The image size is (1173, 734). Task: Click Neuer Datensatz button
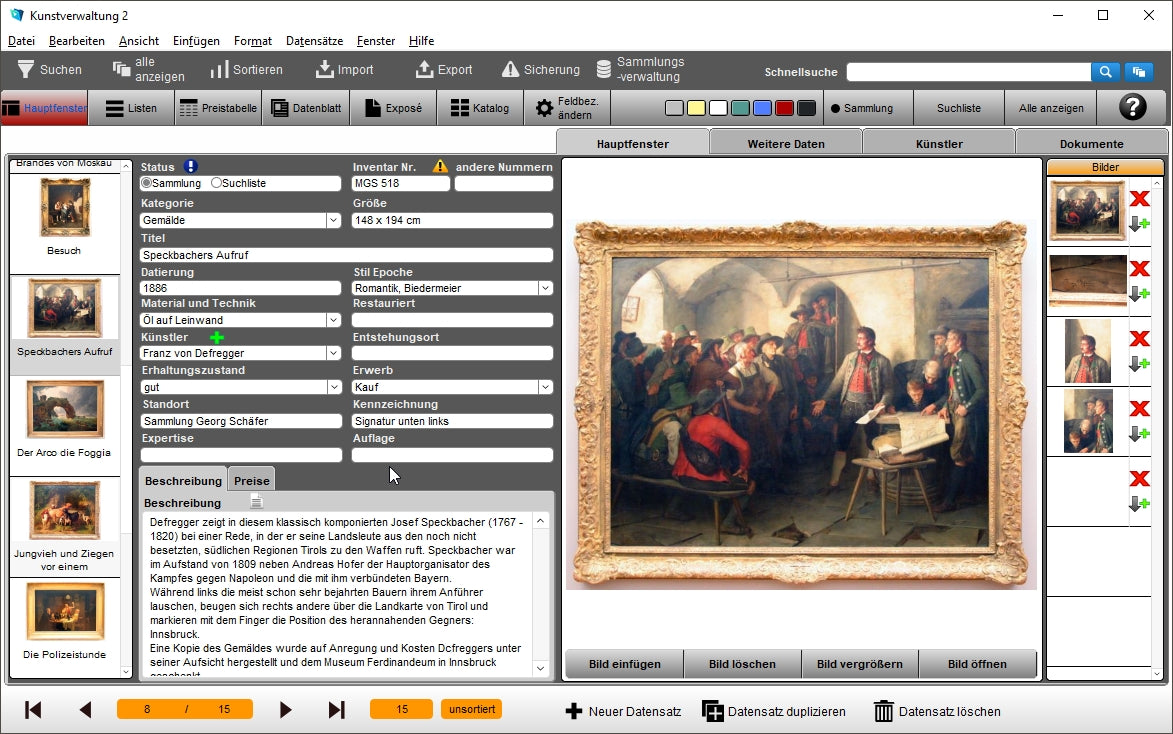(x=623, y=711)
